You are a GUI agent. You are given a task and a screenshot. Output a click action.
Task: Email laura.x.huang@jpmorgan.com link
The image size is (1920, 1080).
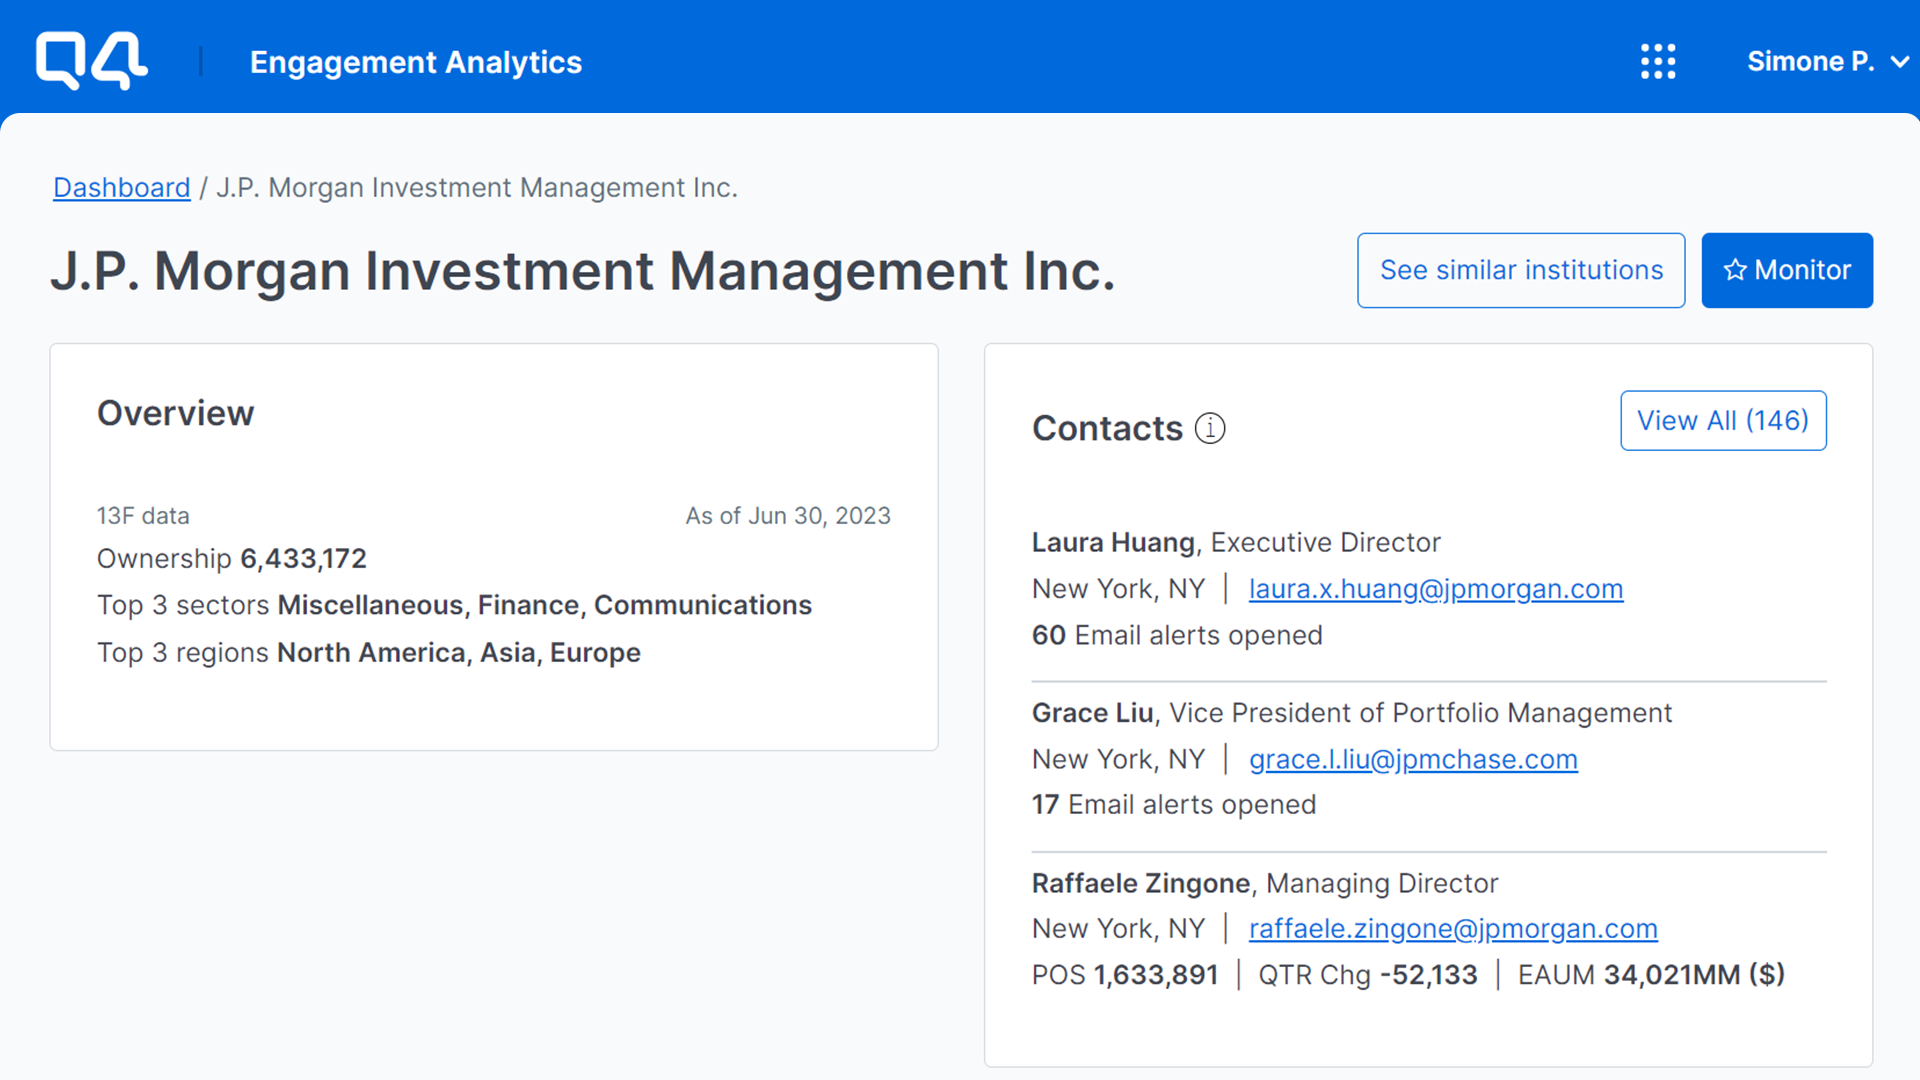(1436, 589)
